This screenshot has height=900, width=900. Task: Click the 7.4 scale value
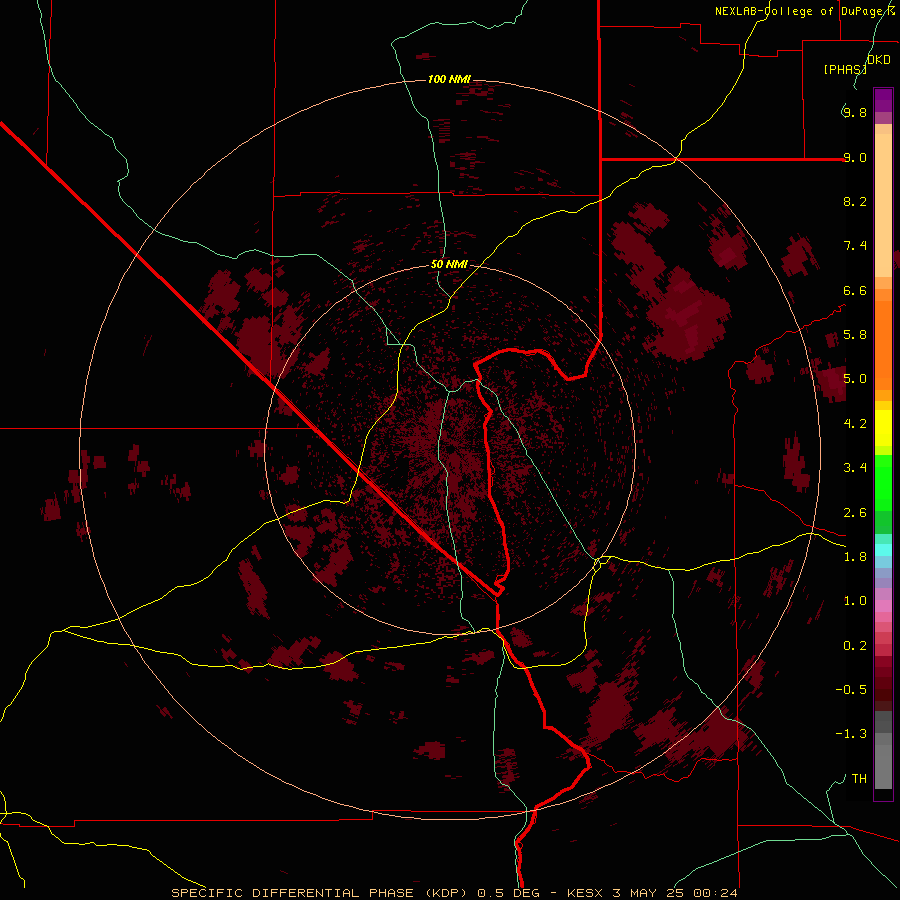[855, 246]
